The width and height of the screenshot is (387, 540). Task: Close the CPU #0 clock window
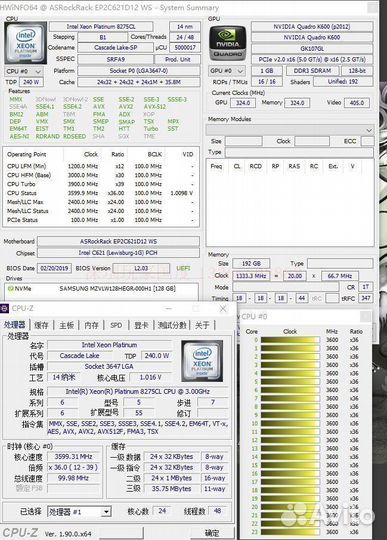click(x=366, y=316)
